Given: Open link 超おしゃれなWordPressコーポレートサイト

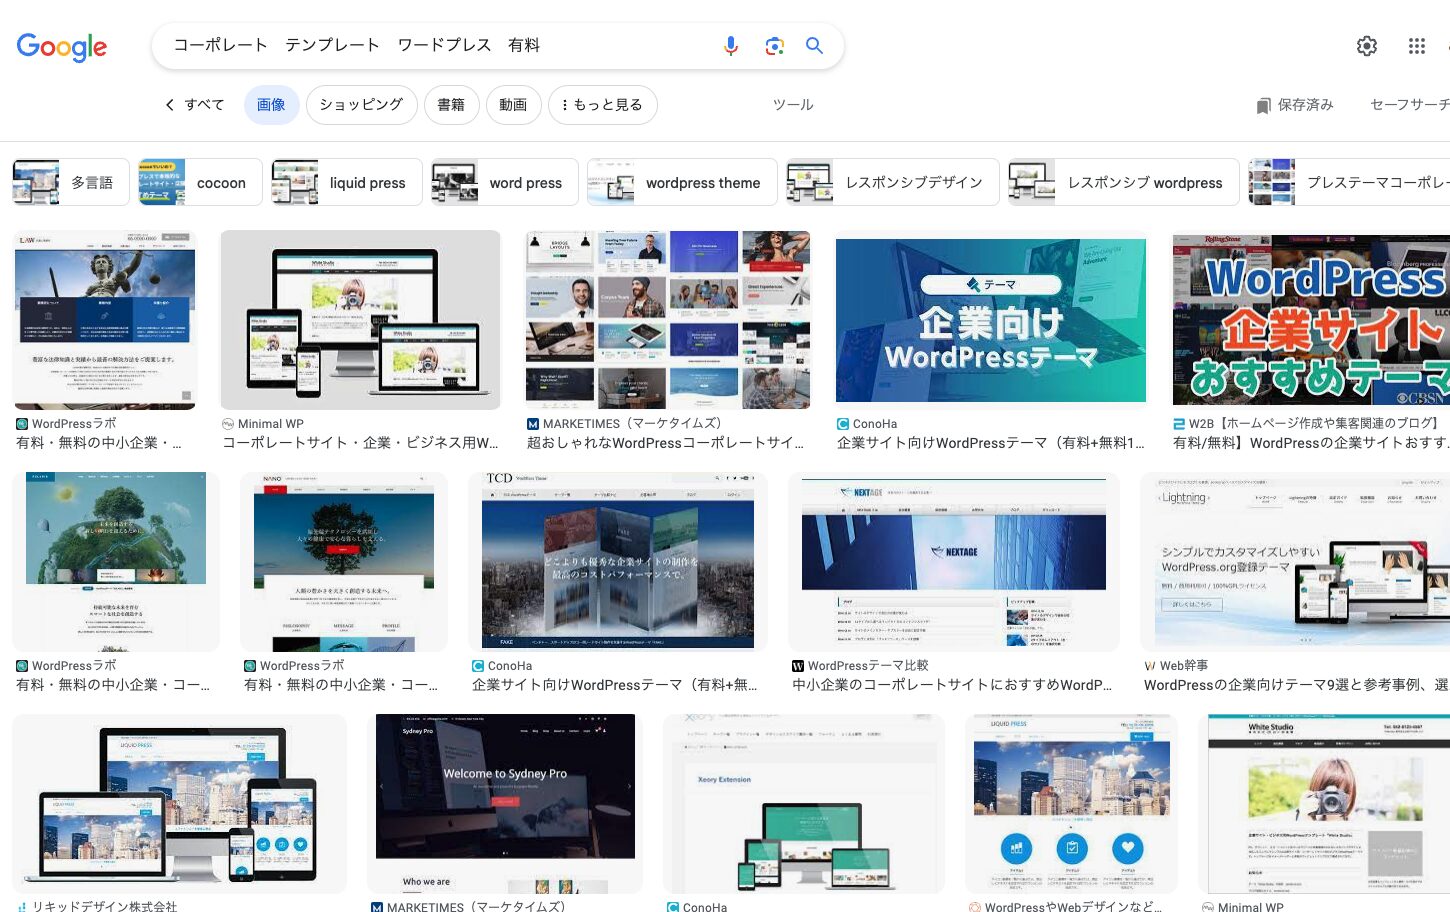Looking at the screenshot, I should point(665,443).
